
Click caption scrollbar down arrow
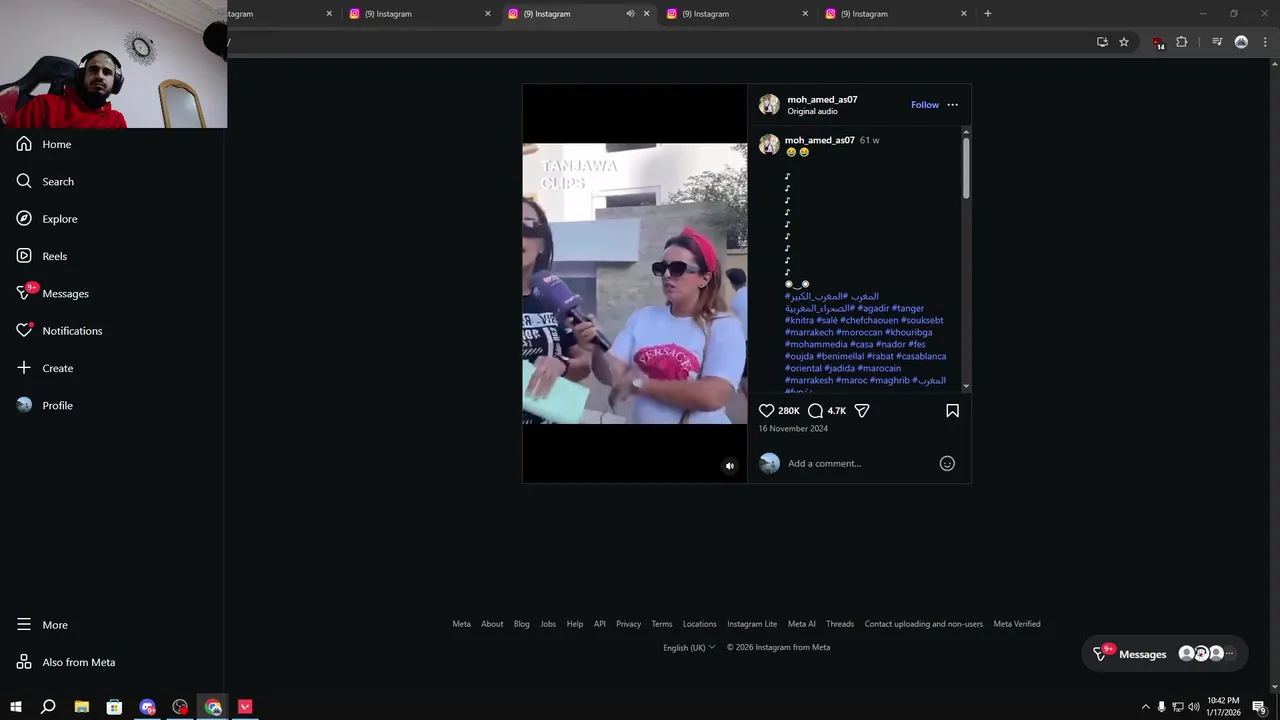(x=966, y=386)
